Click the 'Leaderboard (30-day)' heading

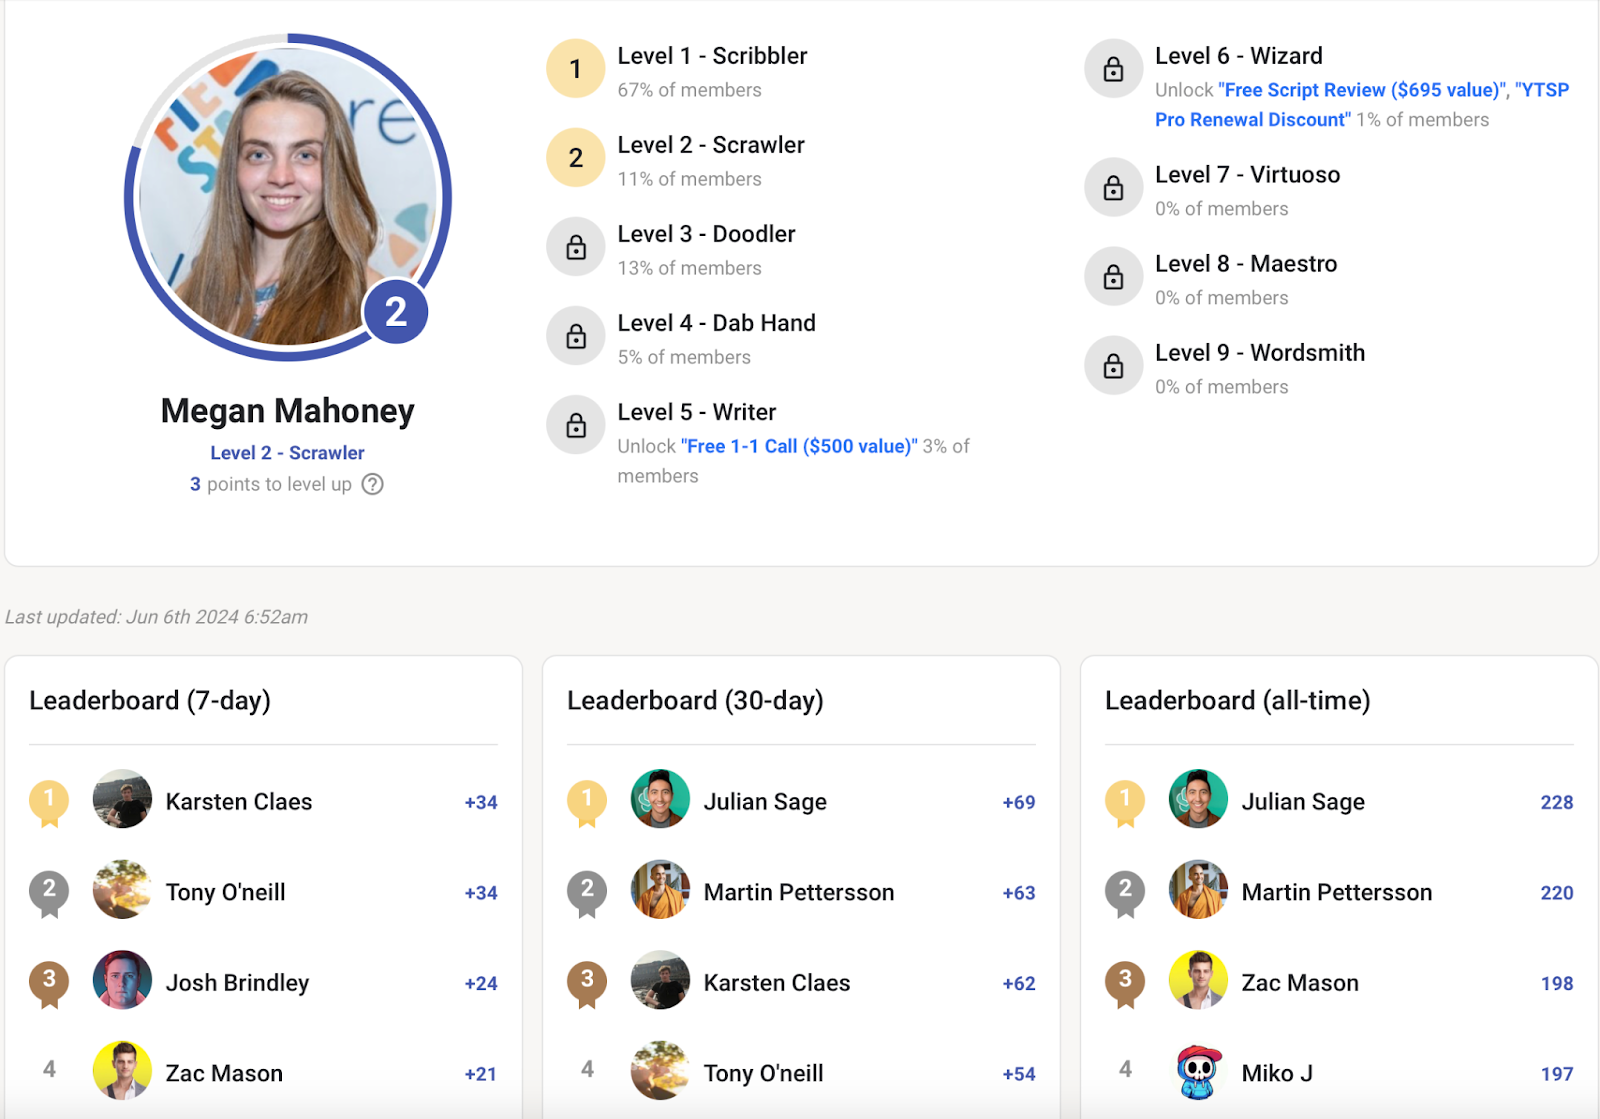click(695, 700)
